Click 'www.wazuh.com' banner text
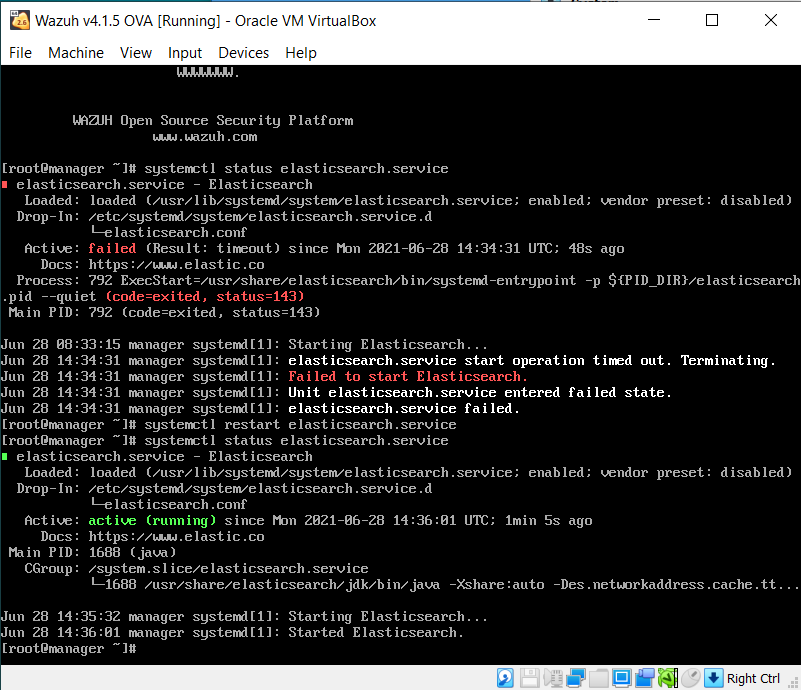 [x=205, y=137]
